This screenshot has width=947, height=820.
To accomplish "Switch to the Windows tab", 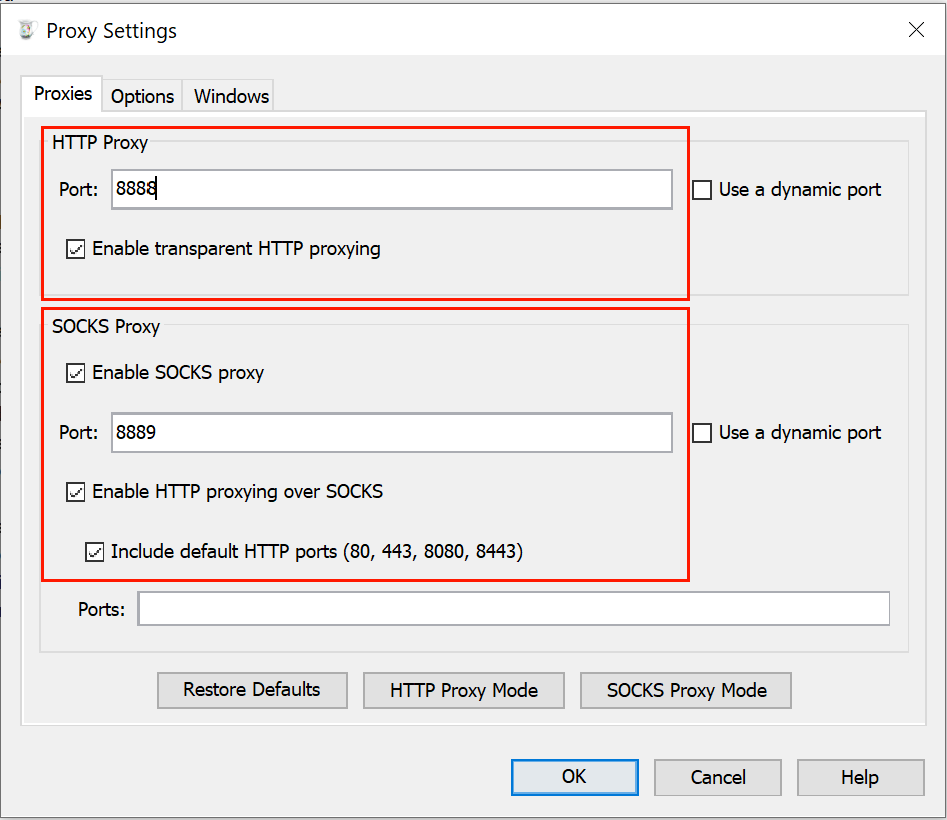I will [231, 96].
